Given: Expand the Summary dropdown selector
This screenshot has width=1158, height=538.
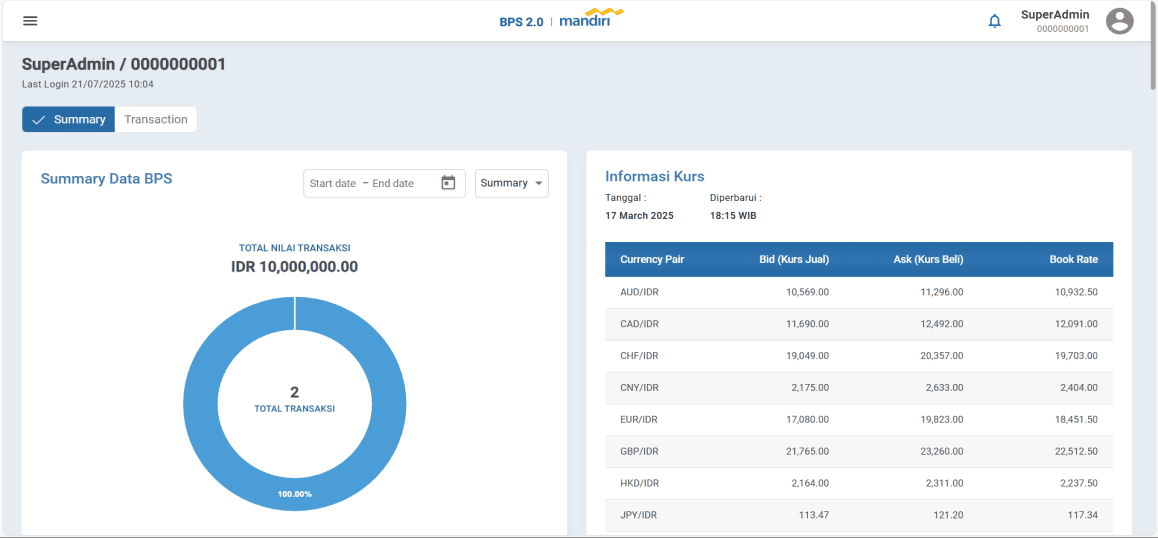Looking at the screenshot, I should (512, 183).
